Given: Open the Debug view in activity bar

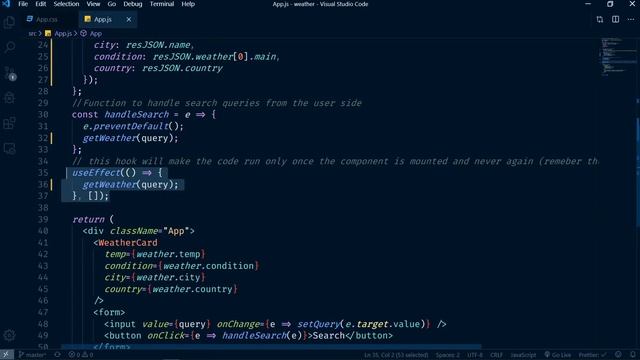Looking at the screenshot, I should coord(9,98).
